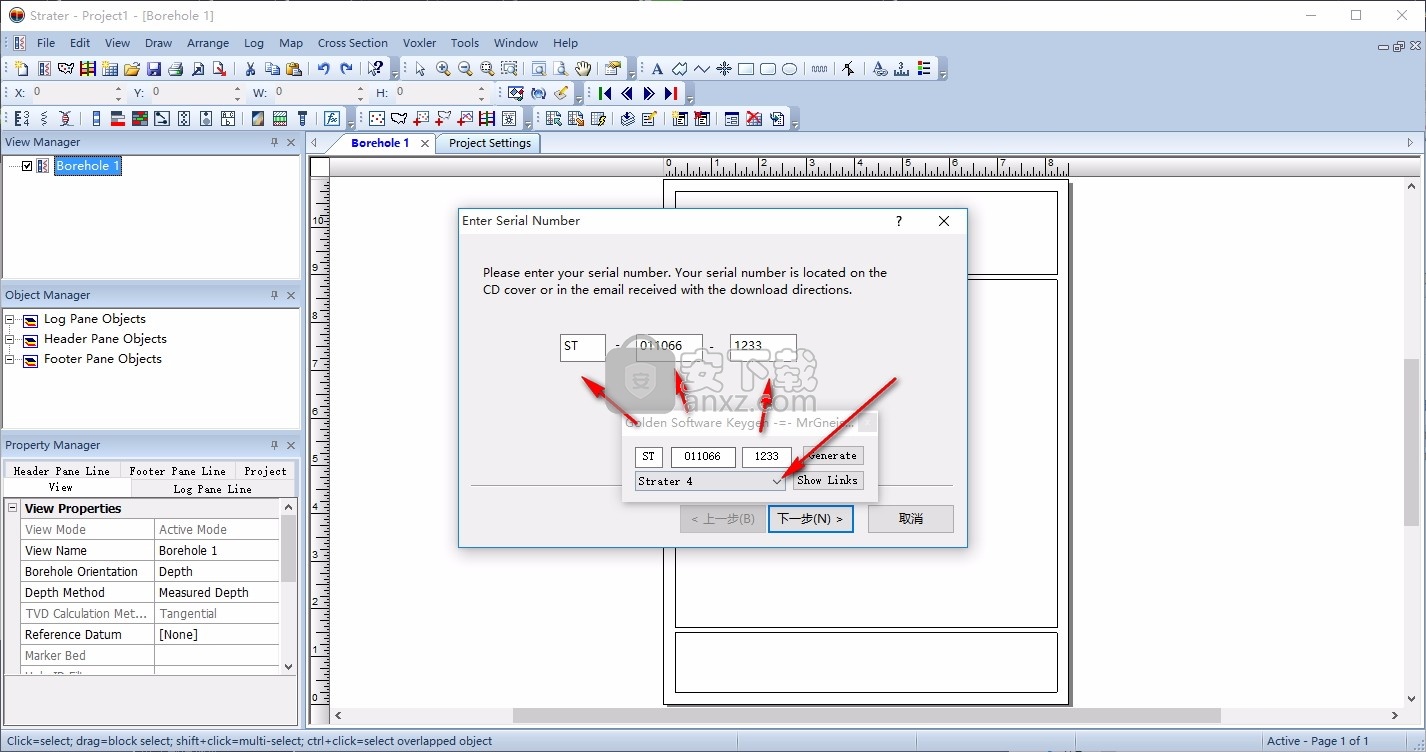The width and height of the screenshot is (1426, 752).
Task: Click the Redo arrow icon
Action: [346, 69]
